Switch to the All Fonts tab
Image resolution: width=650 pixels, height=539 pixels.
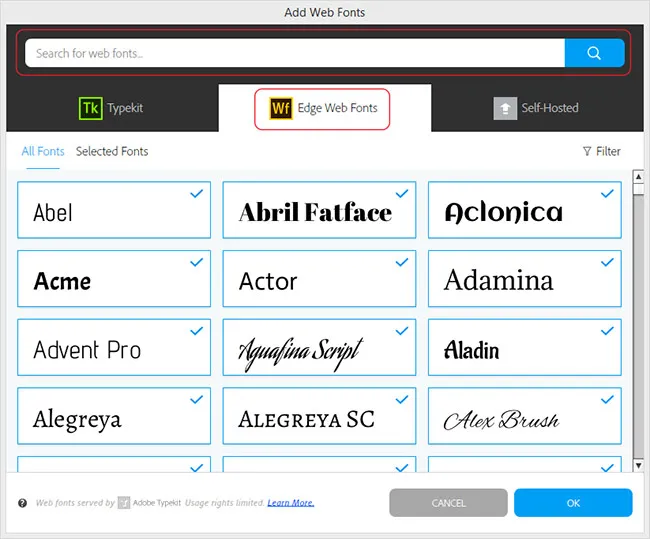tap(43, 152)
